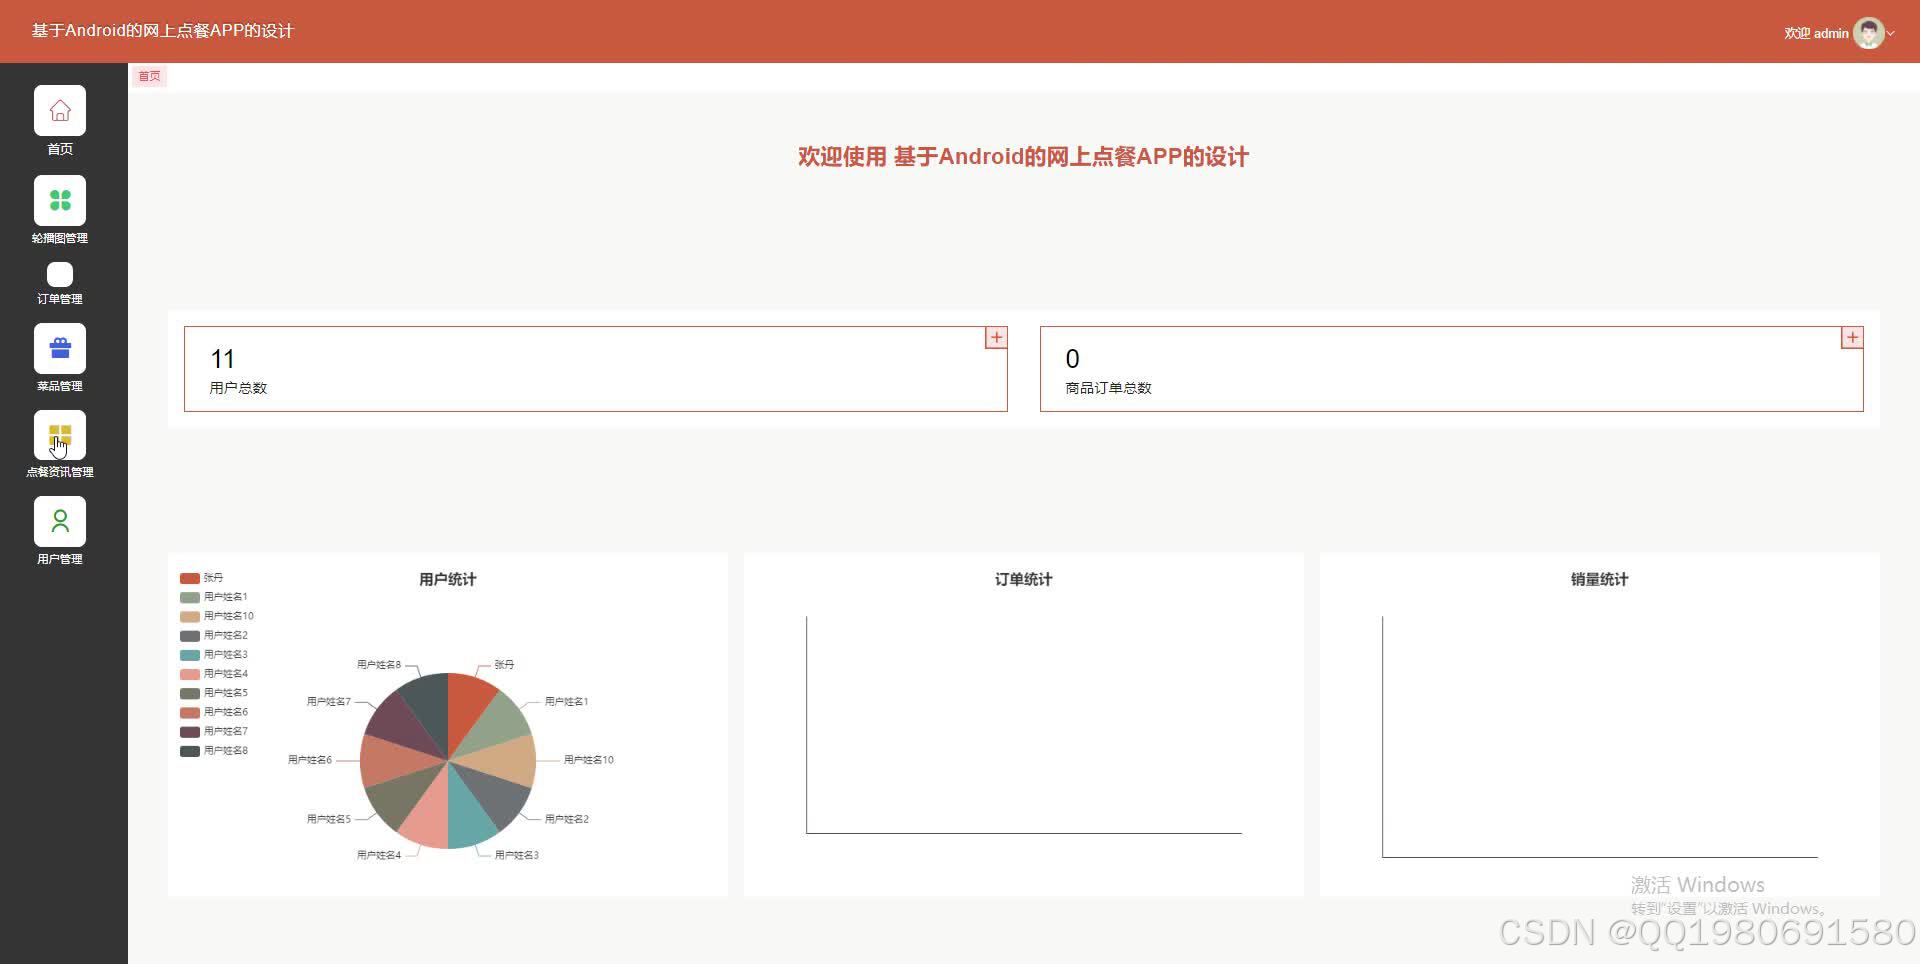This screenshot has width=1920, height=964.
Task: Select the 点餐资讯管理 grid icon
Action: [x=59, y=434]
